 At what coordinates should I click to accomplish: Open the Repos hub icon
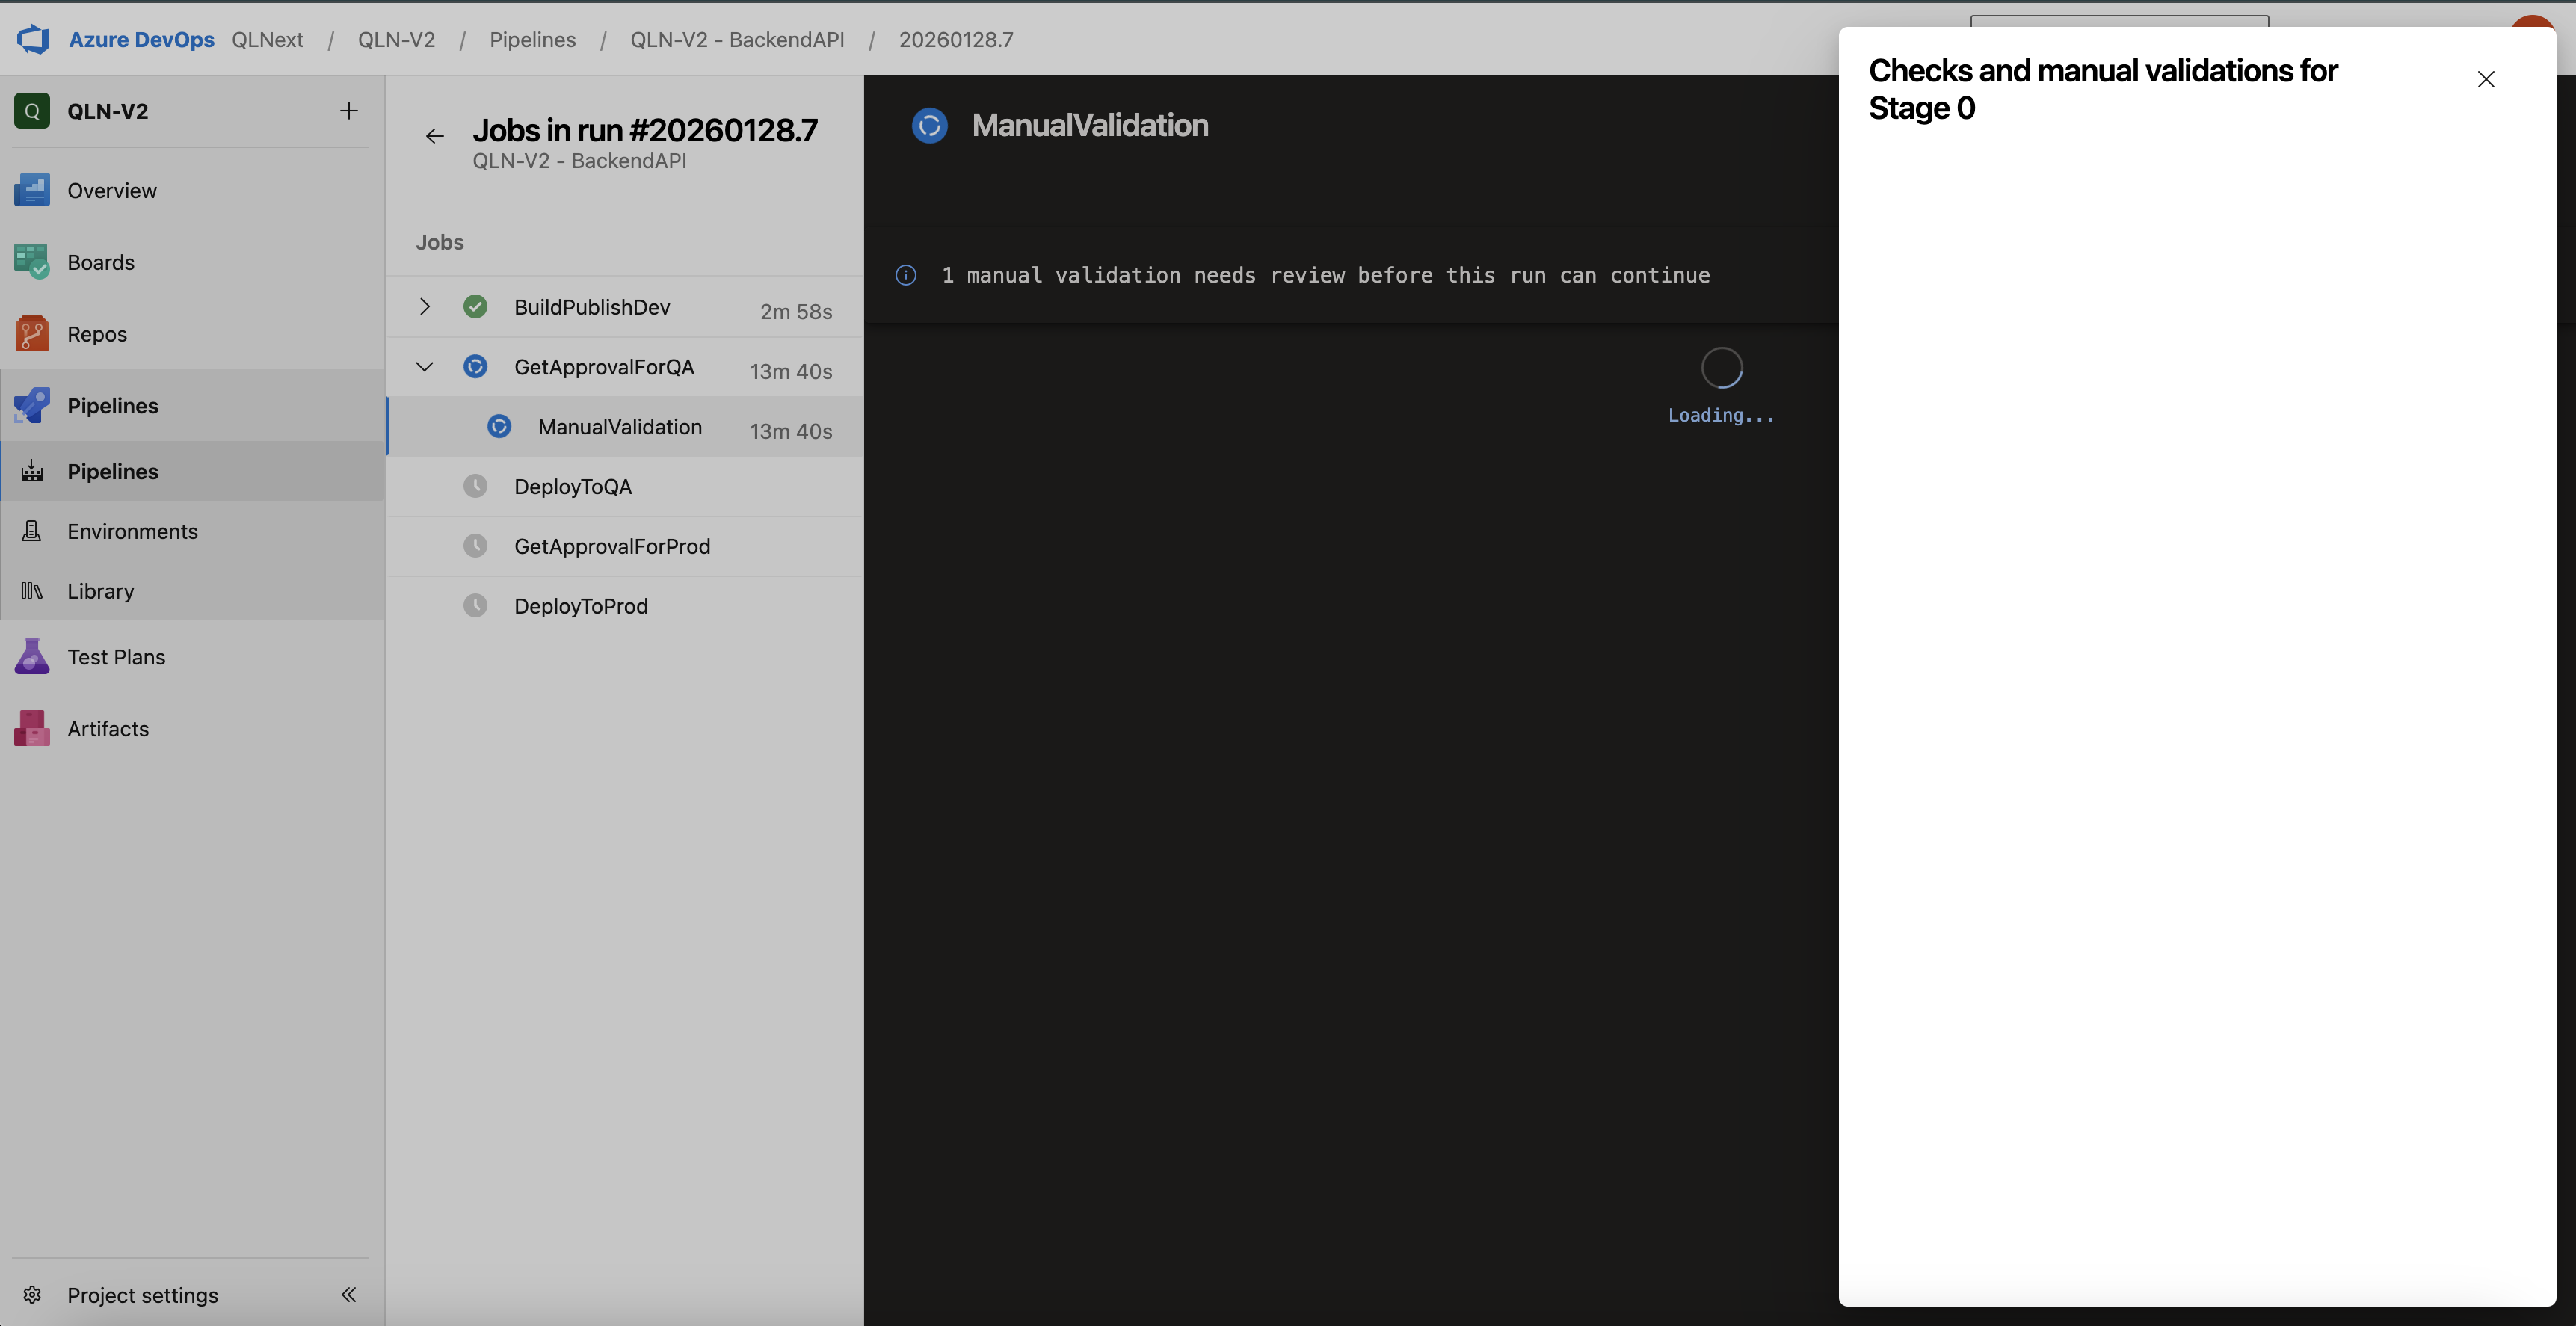[32, 334]
